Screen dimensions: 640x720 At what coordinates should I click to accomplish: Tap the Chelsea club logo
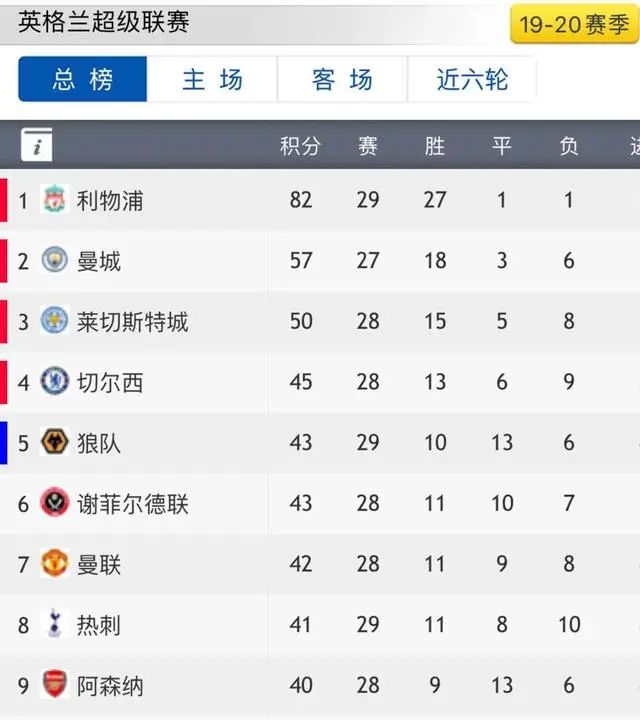tap(55, 381)
